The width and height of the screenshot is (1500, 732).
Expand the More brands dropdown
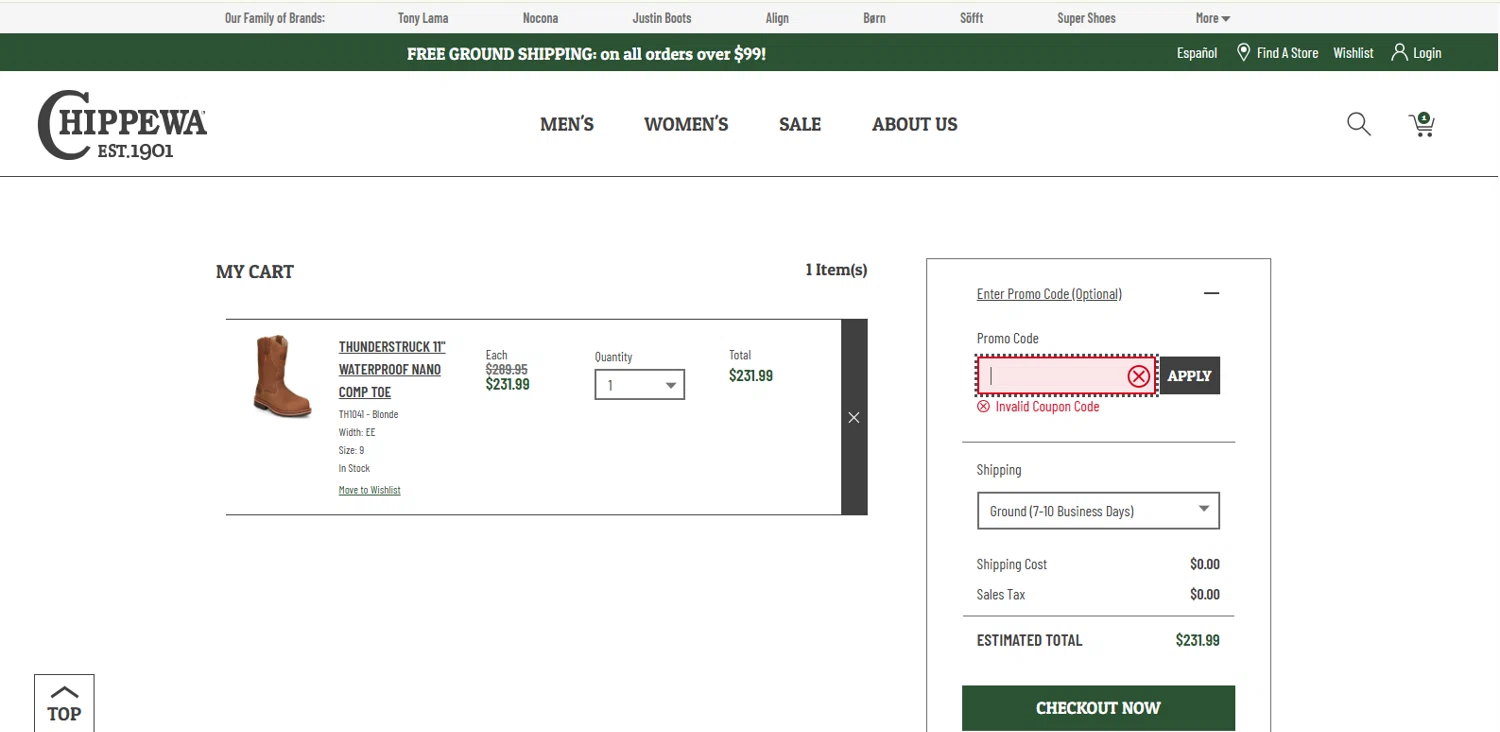pyautogui.click(x=1213, y=18)
